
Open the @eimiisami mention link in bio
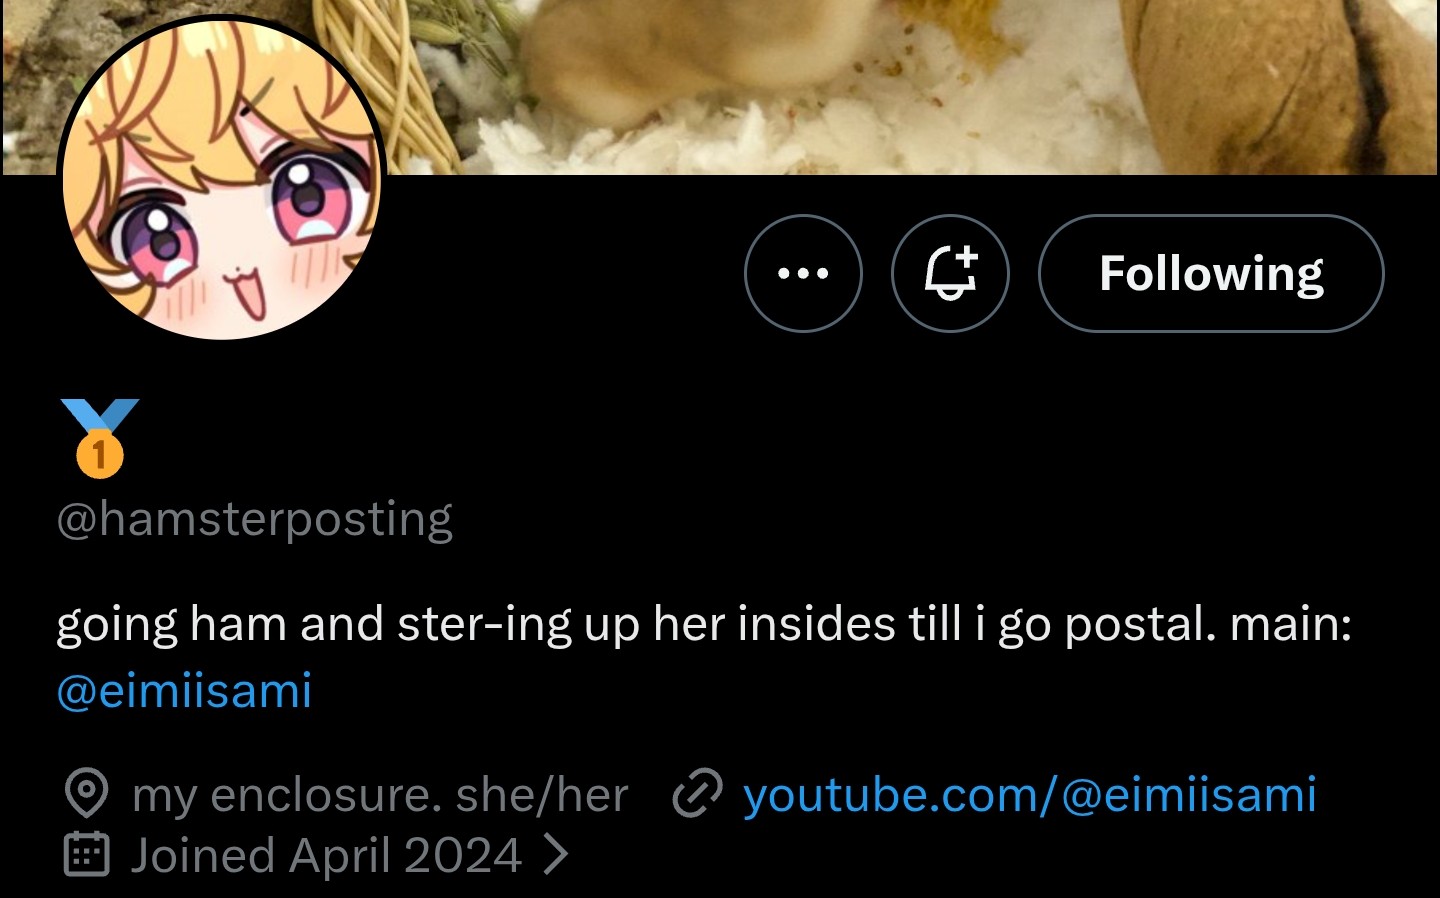(x=185, y=691)
